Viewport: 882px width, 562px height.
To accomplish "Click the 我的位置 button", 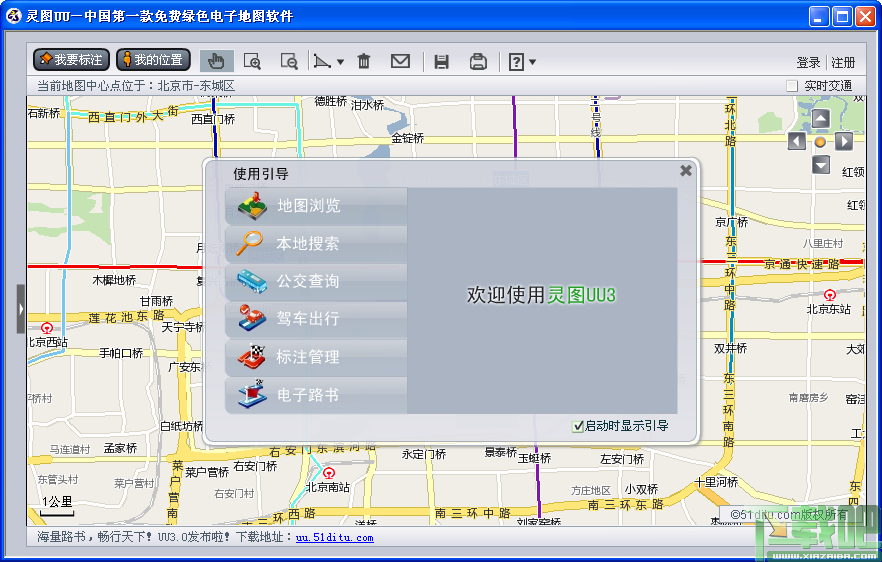I will [x=153, y=60].
